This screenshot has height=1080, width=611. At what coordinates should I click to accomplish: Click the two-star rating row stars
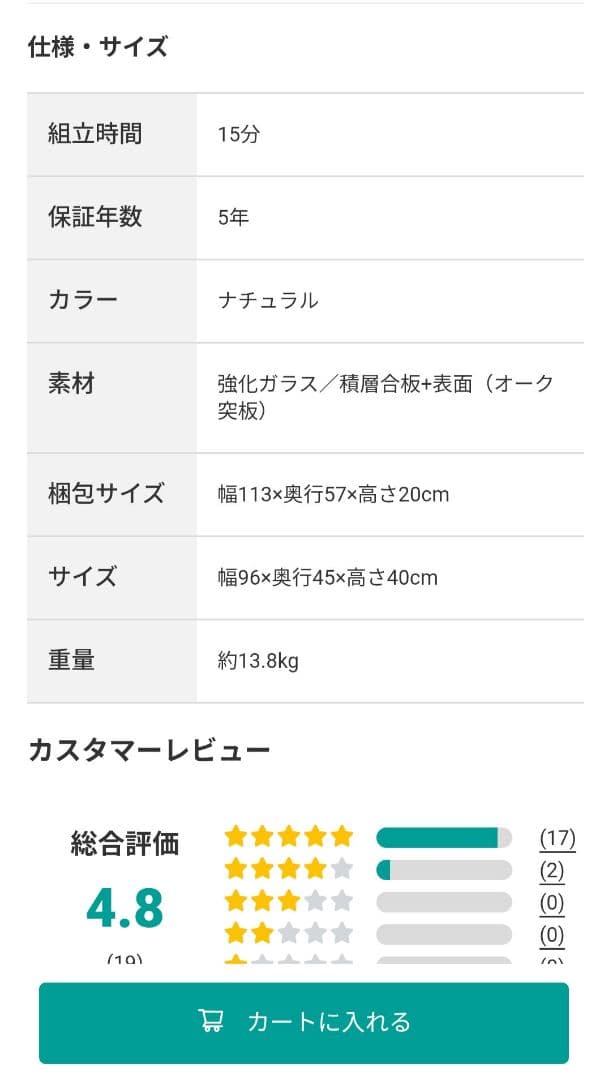[289, 934]
